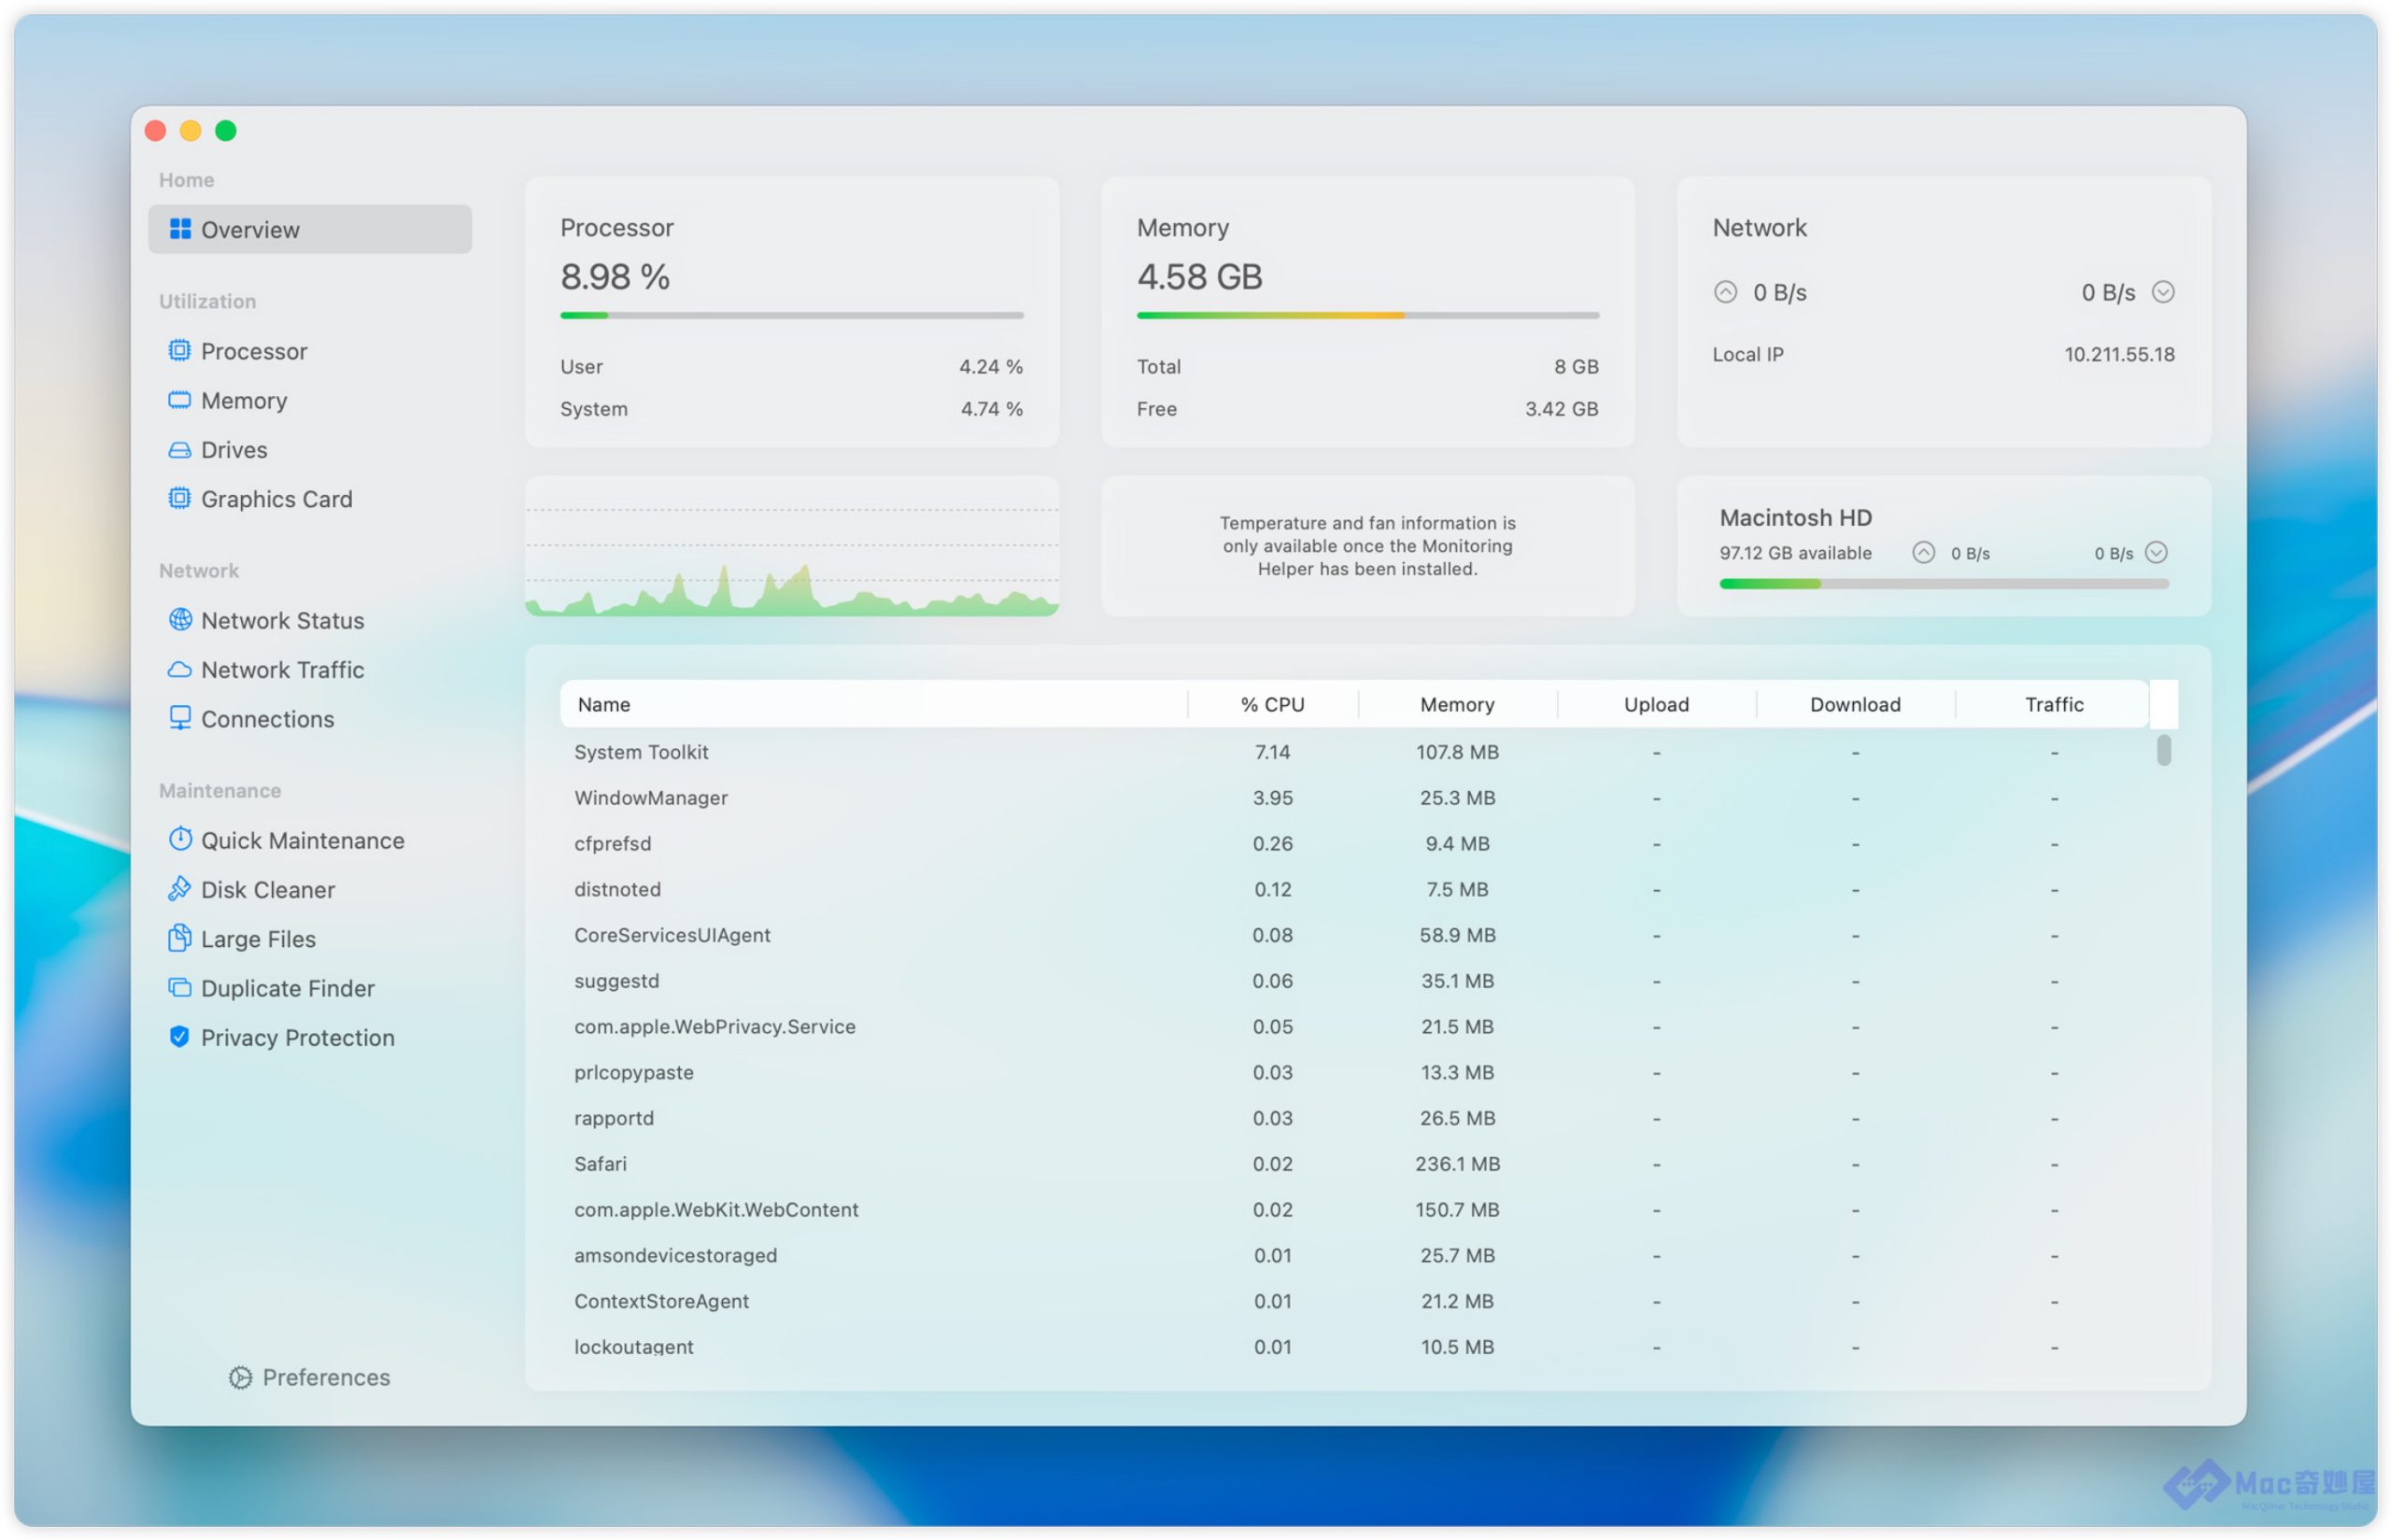
Task: Click the Duplicate Finder icon
Action: [179, 988]
